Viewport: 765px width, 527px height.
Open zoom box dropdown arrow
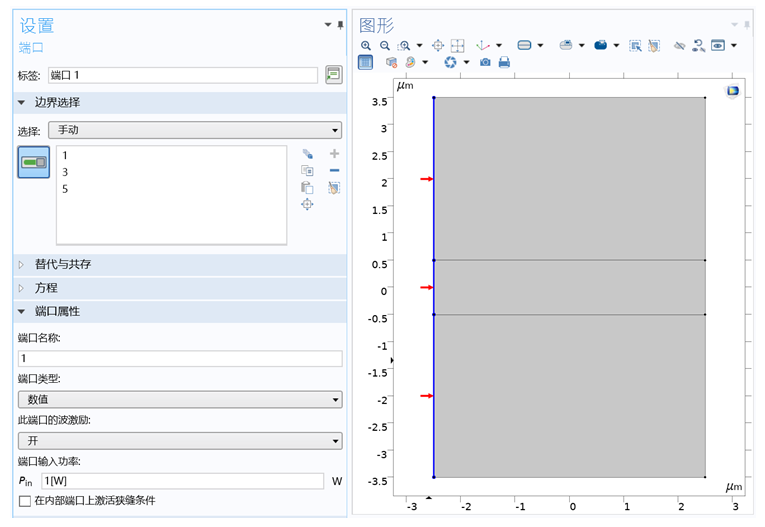pyautogui.click(x=420, y=46)
